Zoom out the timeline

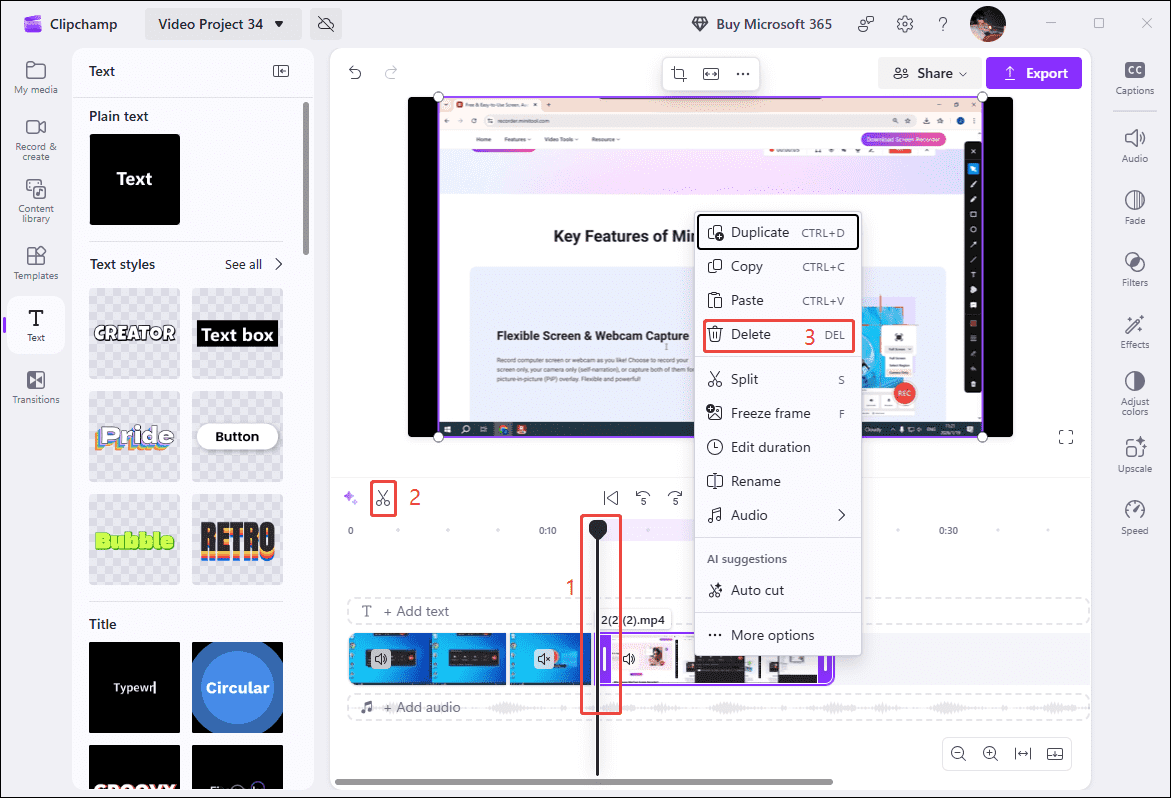[x=959, y=754]
